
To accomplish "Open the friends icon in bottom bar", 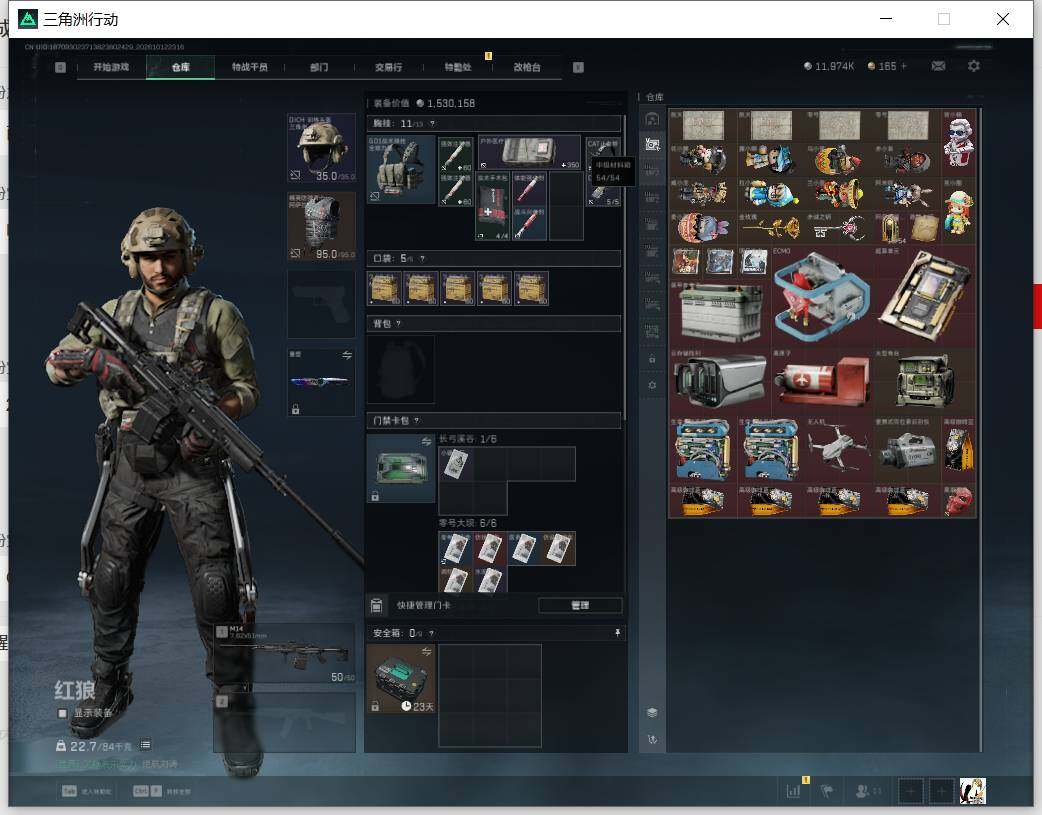I will (x=863, y=791).
